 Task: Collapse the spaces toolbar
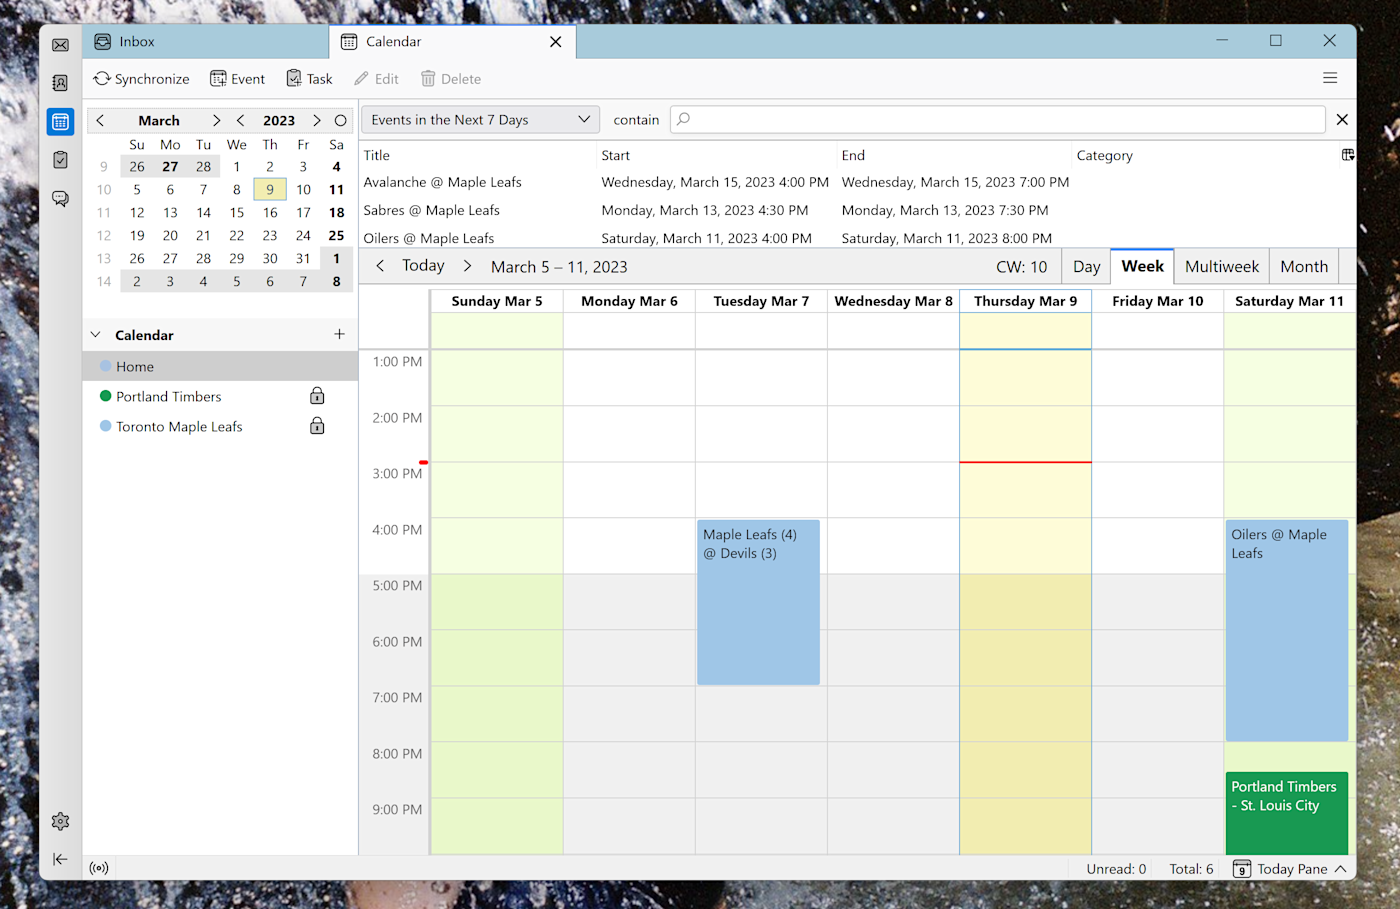point(60,859)
